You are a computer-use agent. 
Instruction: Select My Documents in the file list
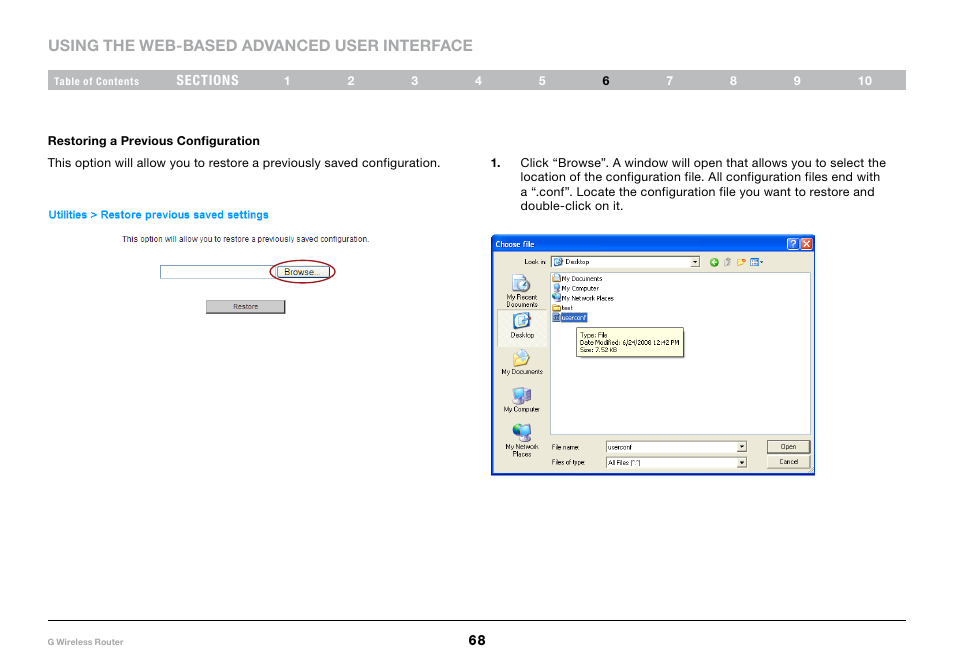(577, 279)
